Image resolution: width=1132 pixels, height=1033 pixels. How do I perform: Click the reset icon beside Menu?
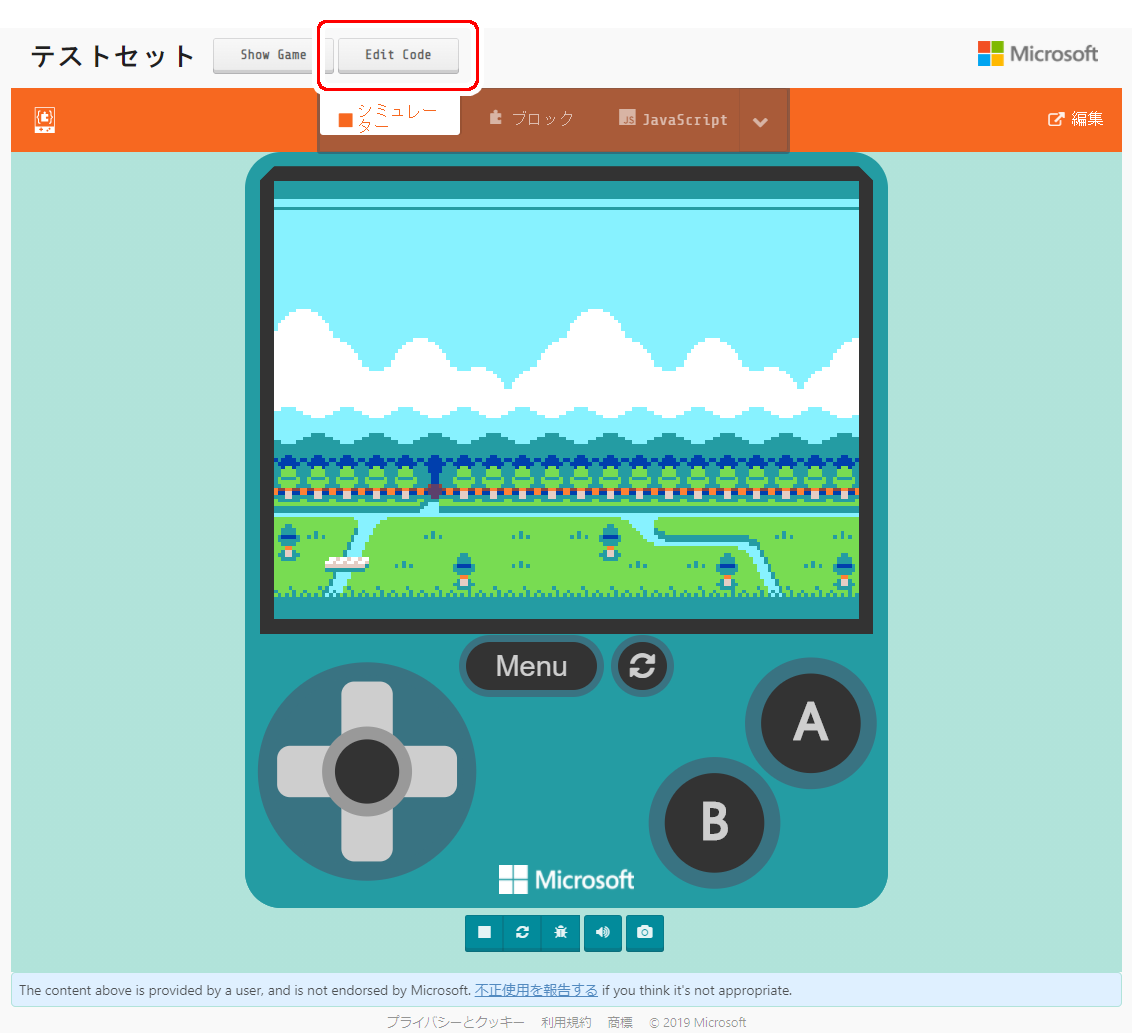[642, 666]
